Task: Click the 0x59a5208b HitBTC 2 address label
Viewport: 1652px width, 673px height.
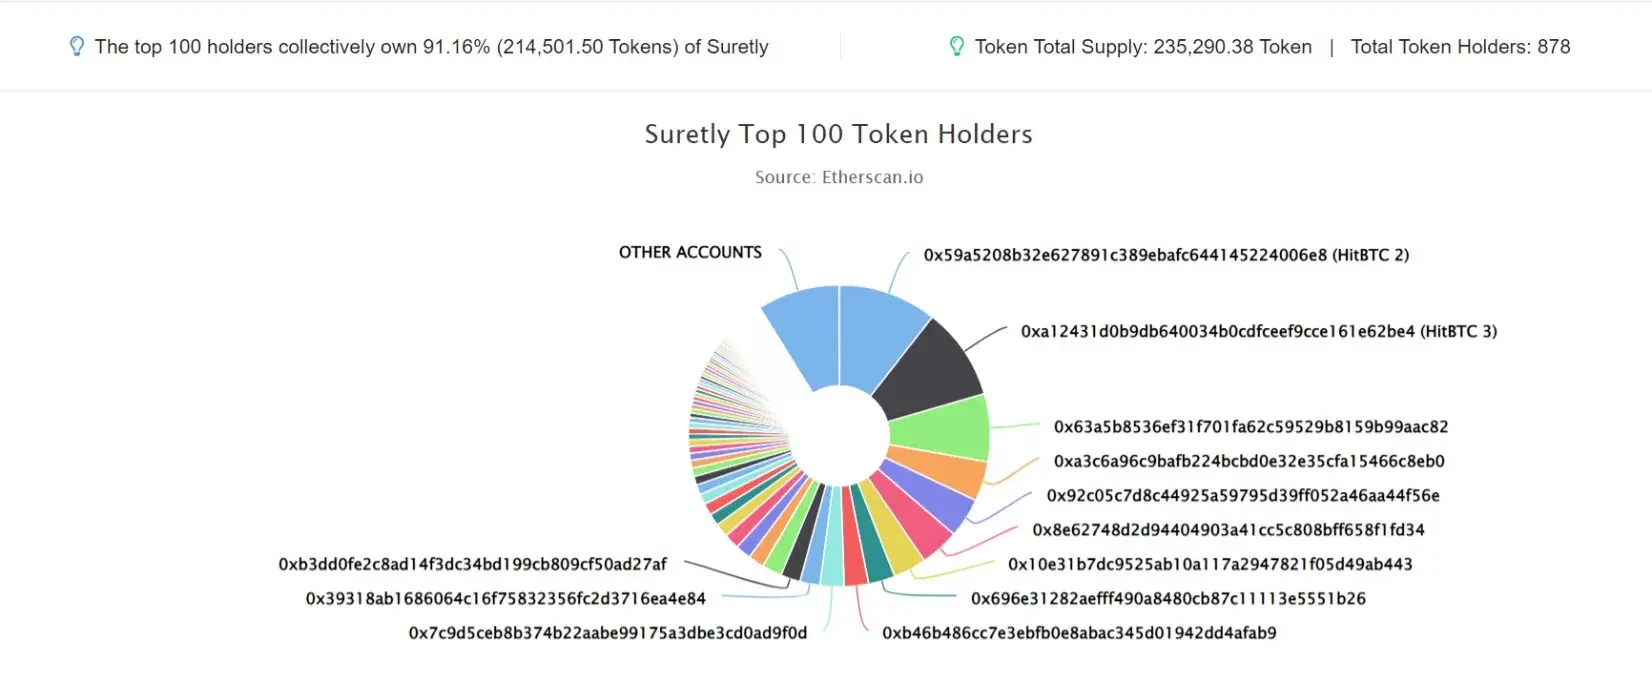Action: 1166,255
